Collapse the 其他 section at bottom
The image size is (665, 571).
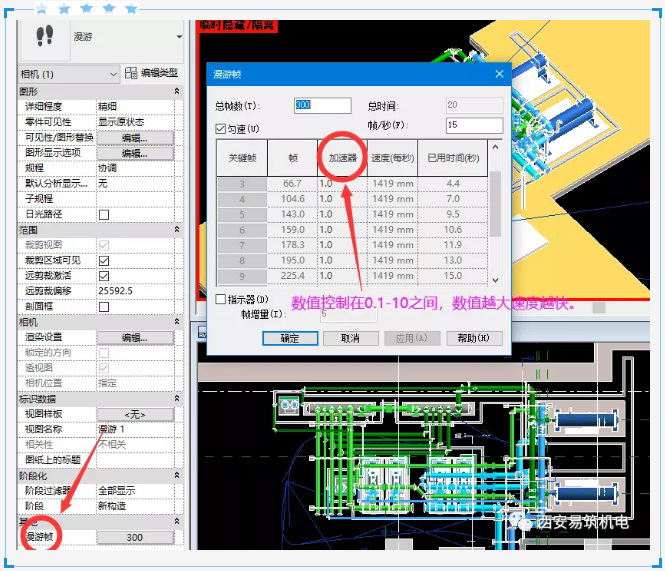(177, 521)
